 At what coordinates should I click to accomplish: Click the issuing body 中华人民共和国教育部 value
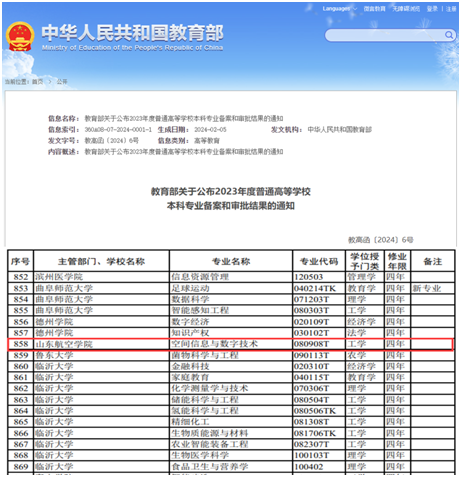click(340, 130)
